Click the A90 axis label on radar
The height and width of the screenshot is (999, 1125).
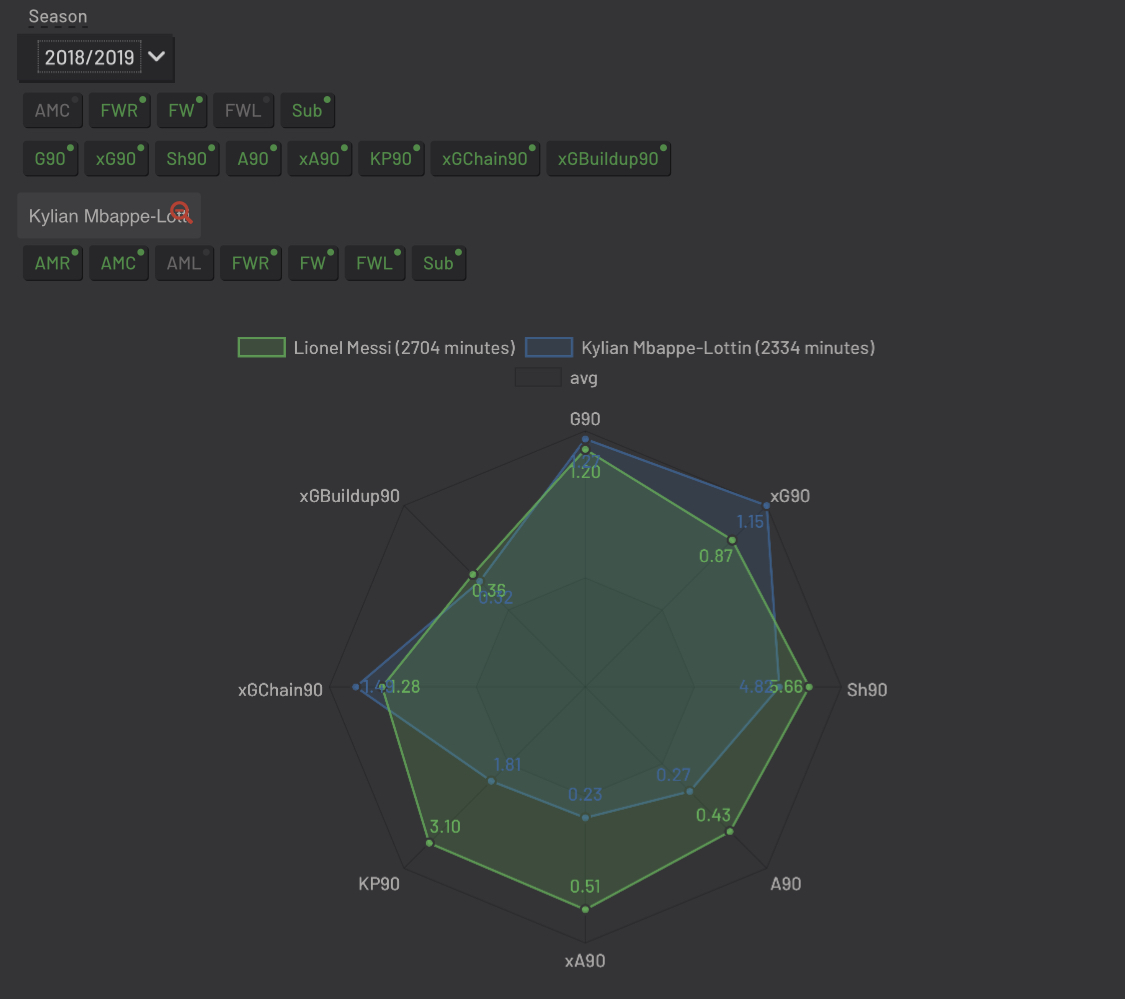pos(786,883)
